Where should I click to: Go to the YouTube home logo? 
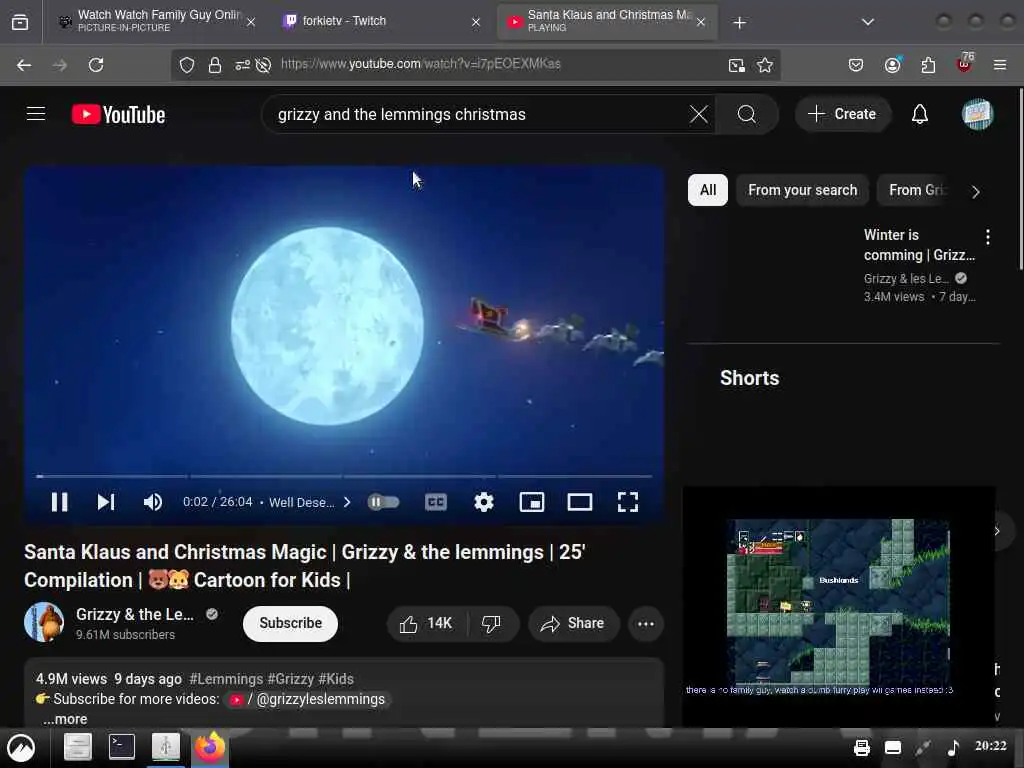click(x=118, y=114)
